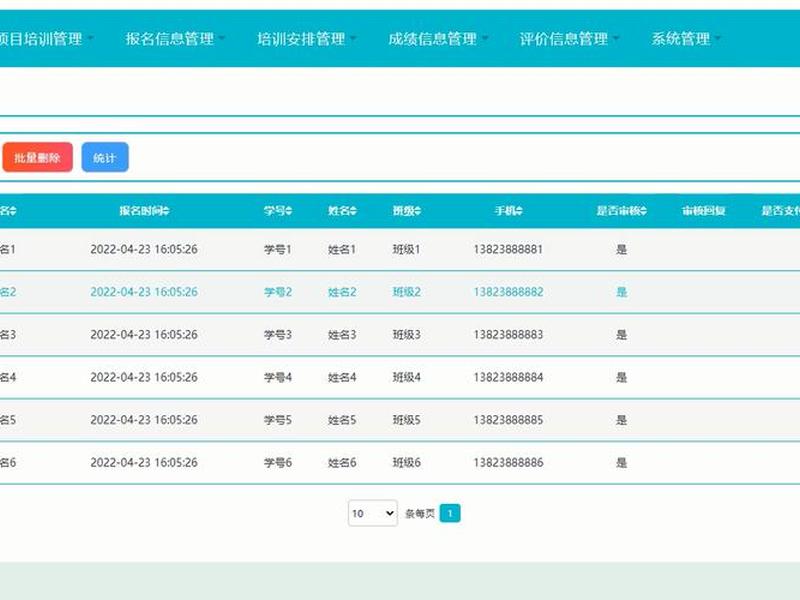Viewport: 800px width, 600px height.
Task: Open the 系统管理 menu
Action: coord(686,39)
